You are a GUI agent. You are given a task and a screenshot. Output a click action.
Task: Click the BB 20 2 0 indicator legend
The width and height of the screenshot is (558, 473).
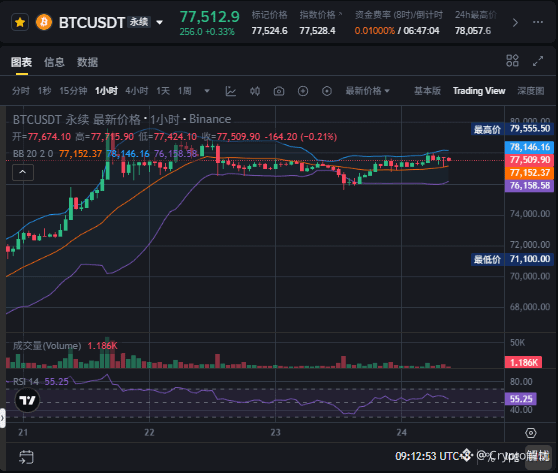[x=33, y=154]
